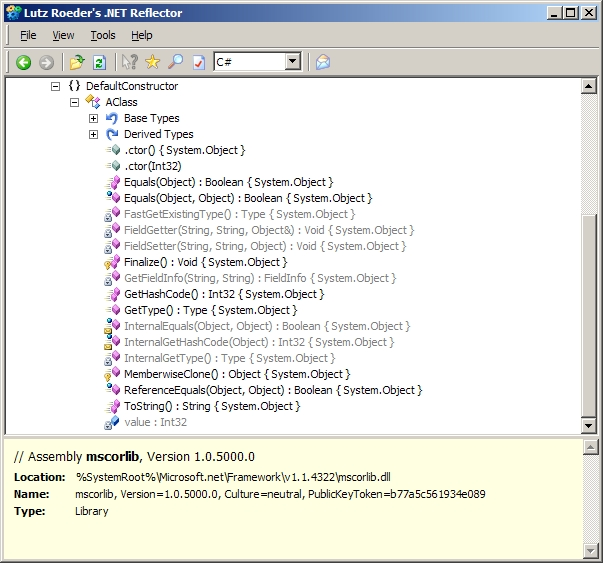This screenshot has height=563, width=603.
Task: Open the Tools menu
Action: [x=103, y=35]
